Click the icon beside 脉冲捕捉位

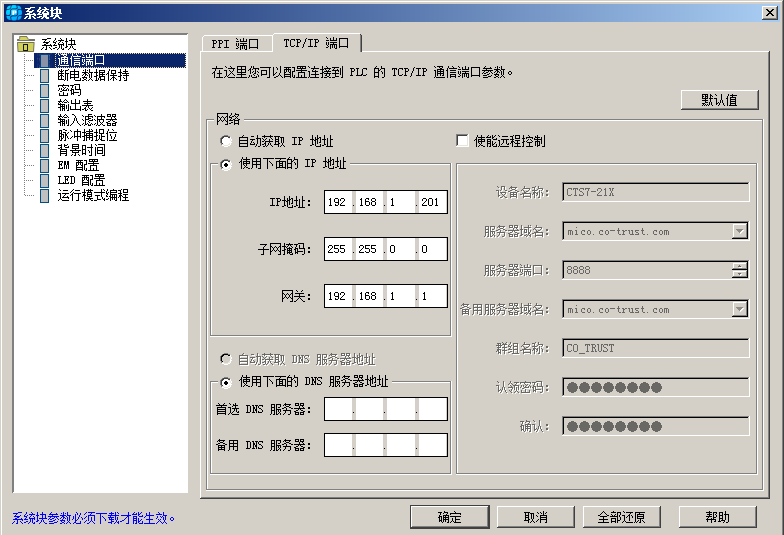(44, 136)
